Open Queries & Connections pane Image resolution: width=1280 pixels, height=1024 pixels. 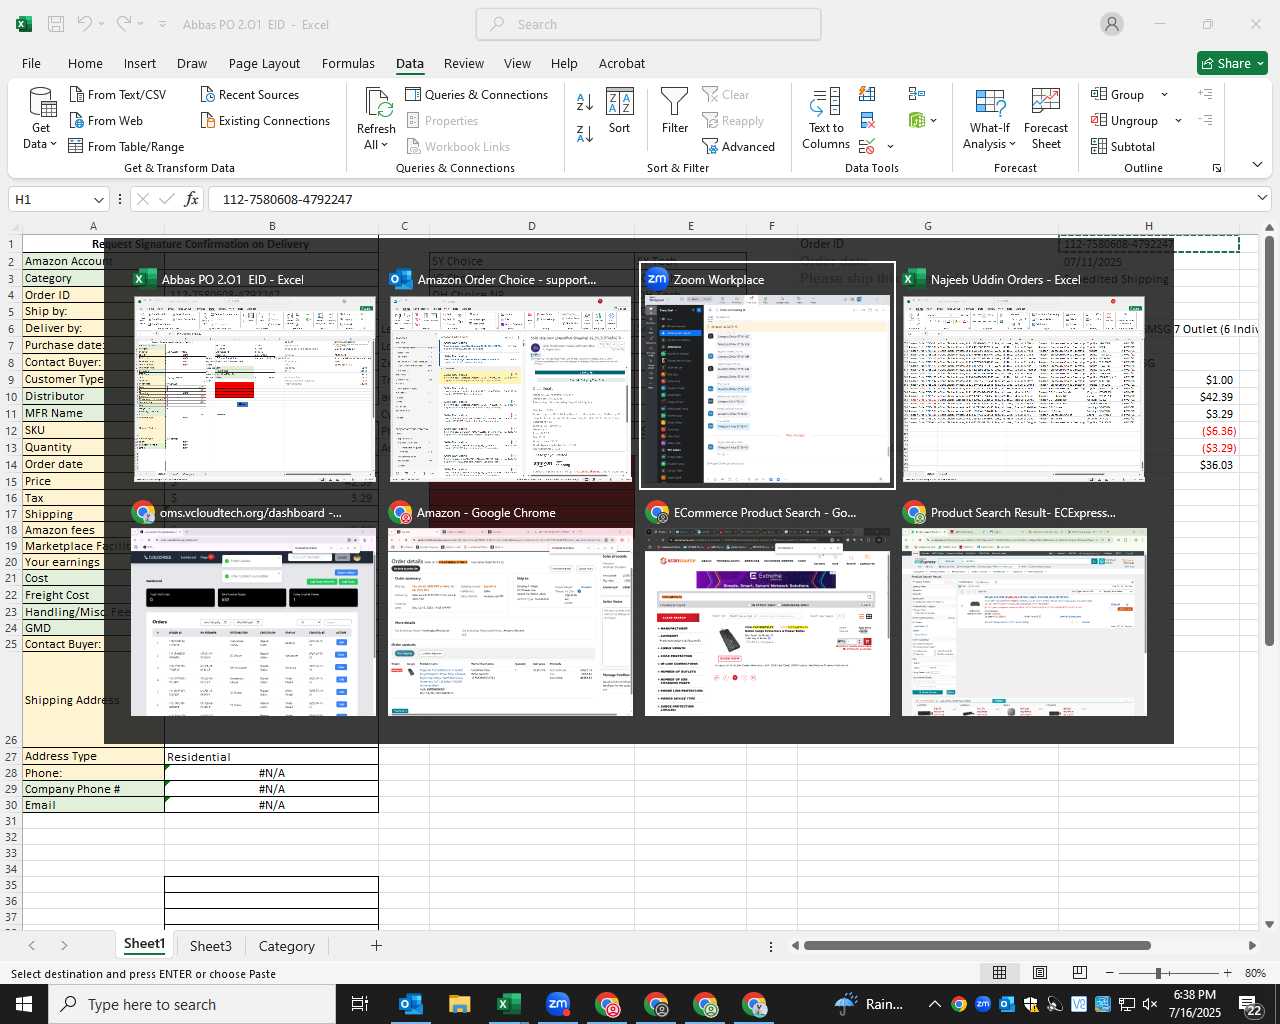[x=477, y=95]
